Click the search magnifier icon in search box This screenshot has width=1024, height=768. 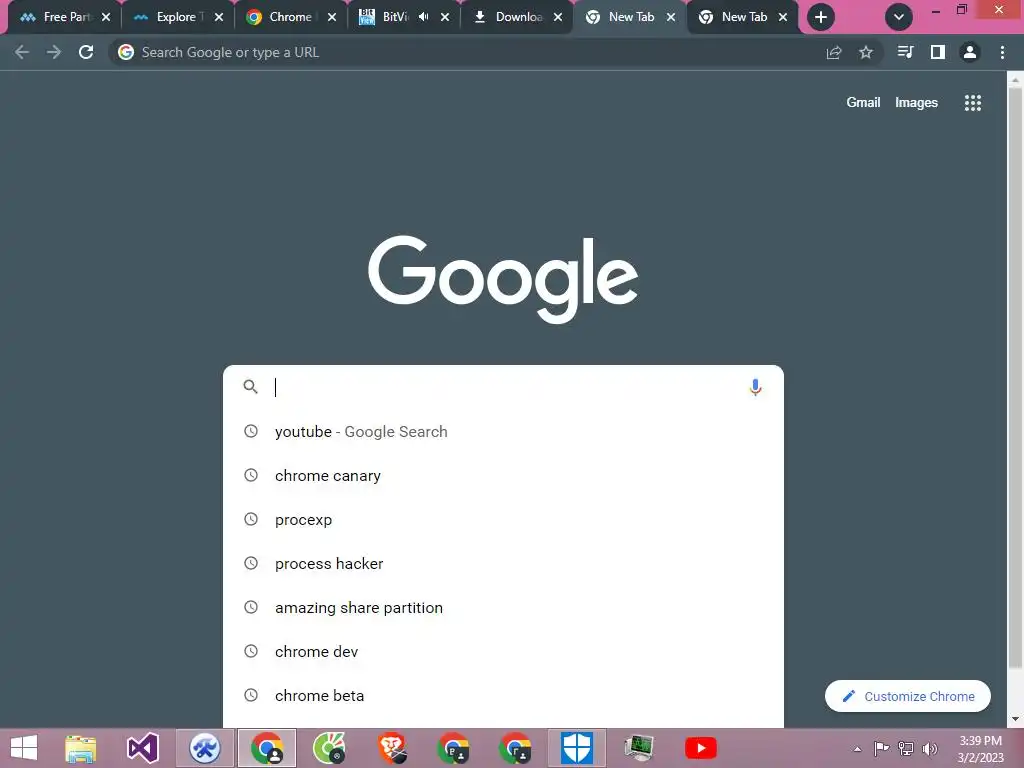251,387
